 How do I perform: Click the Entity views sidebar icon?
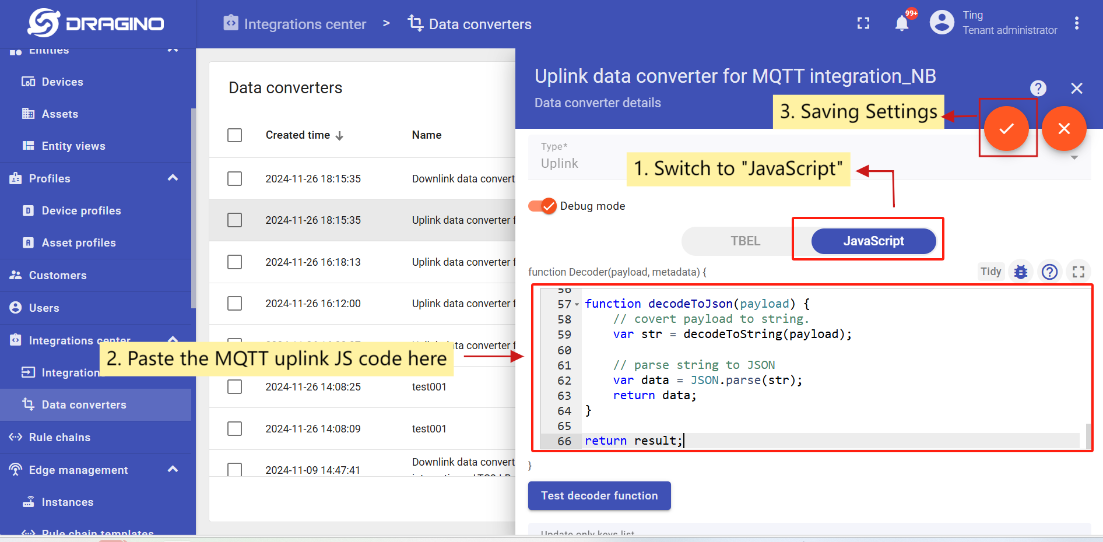[29, 146]
